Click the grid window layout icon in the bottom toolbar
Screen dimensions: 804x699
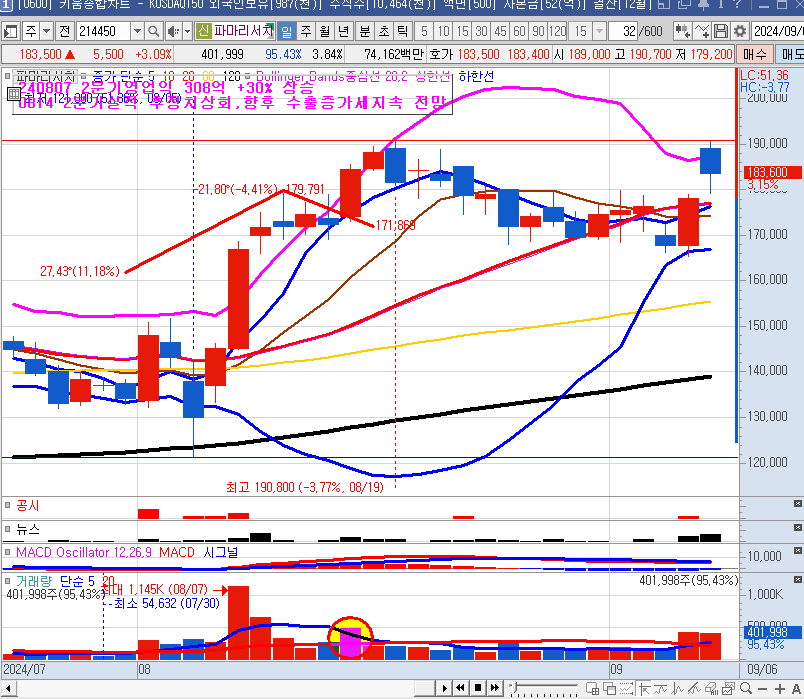click(593, 689)
